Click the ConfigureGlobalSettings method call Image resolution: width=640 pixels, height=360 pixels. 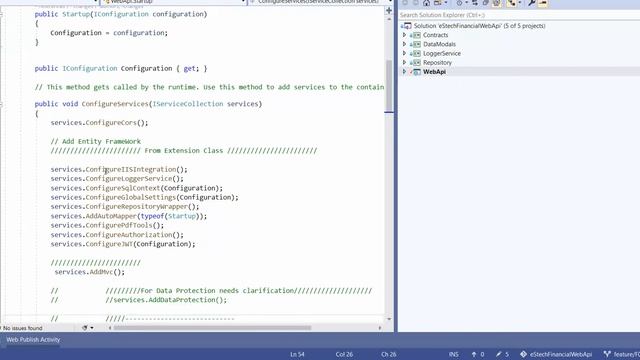pos(131,198)
